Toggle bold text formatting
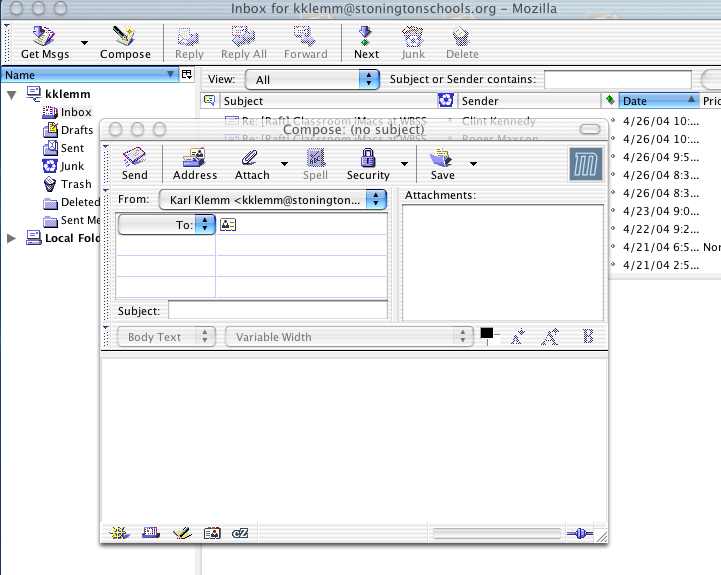This screenshot has height=575, width=721. (588, 337)
